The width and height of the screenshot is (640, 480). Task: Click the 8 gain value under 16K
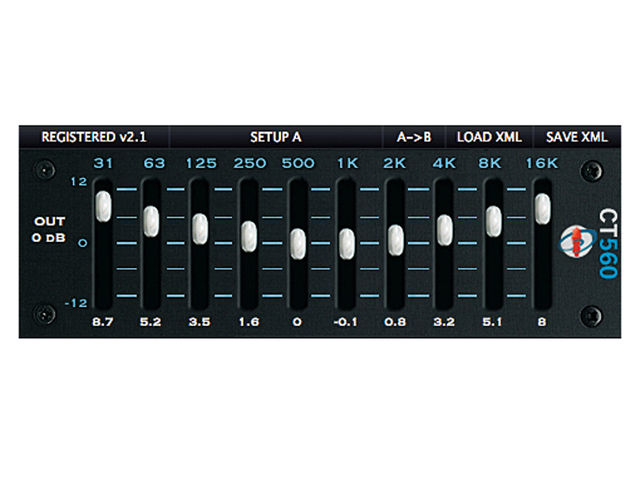pyautogui.click(x=542, y=322)
